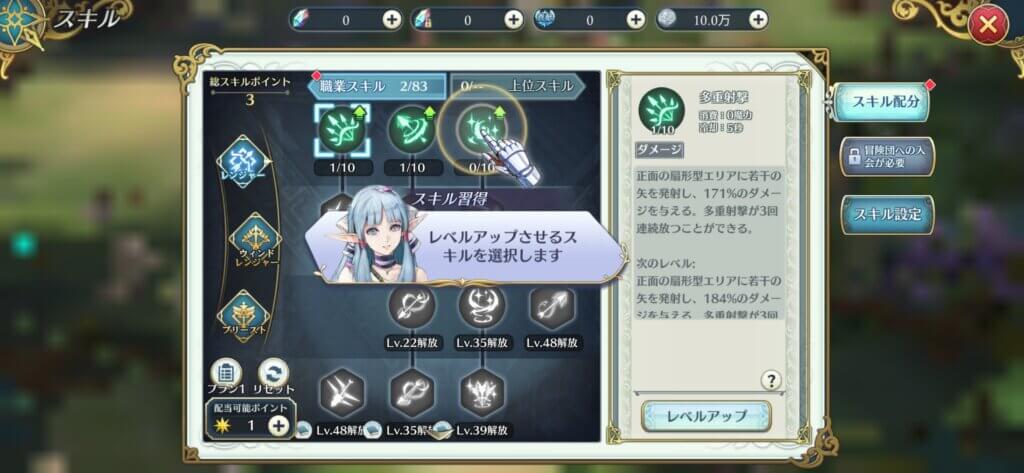Click the レベルアップ button
Screen dimensions: 1024x473
point(707,416)
